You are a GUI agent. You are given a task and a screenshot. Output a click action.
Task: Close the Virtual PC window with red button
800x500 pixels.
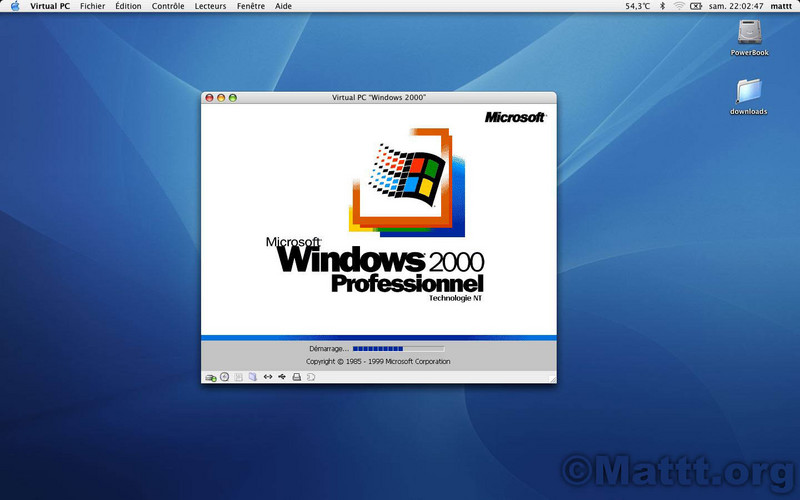coord(209,97)
